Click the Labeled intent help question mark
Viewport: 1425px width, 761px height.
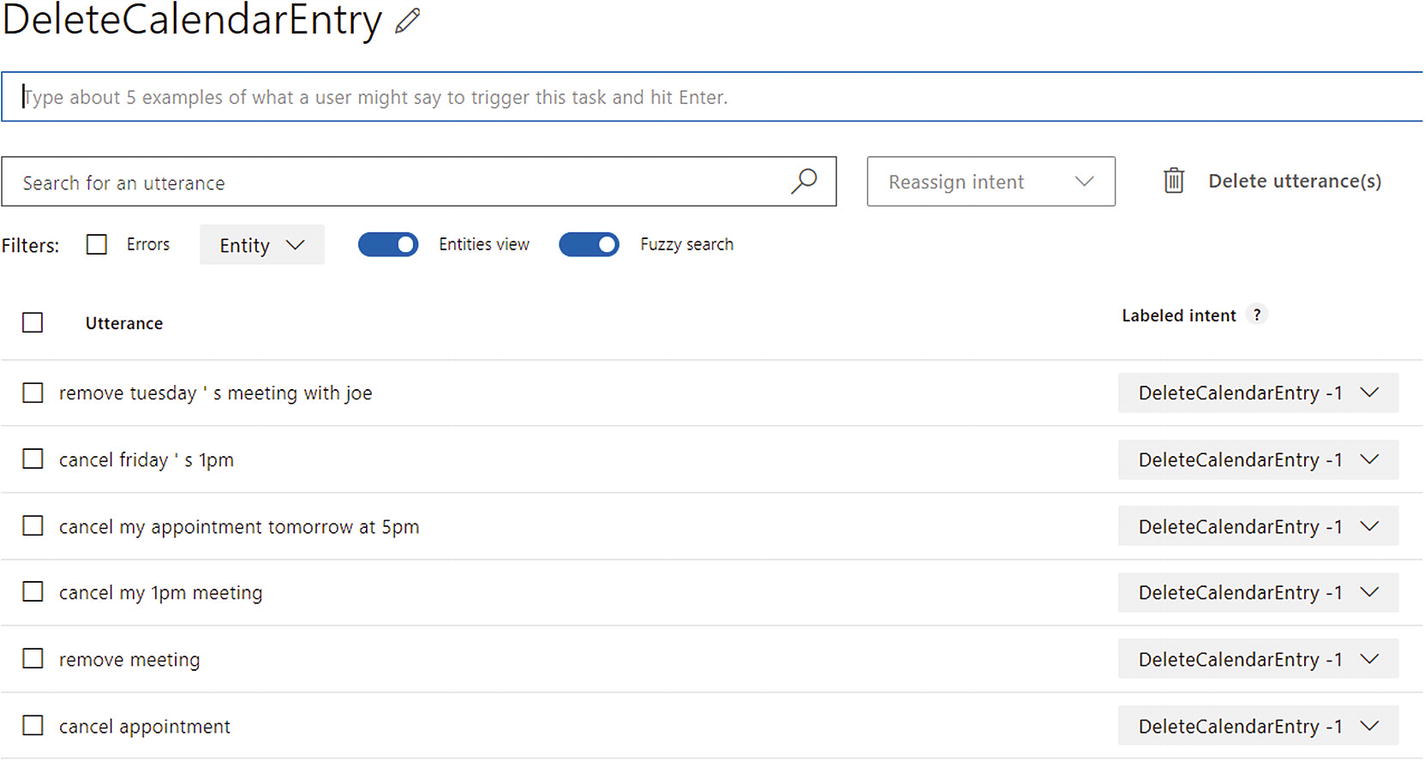1258,315
